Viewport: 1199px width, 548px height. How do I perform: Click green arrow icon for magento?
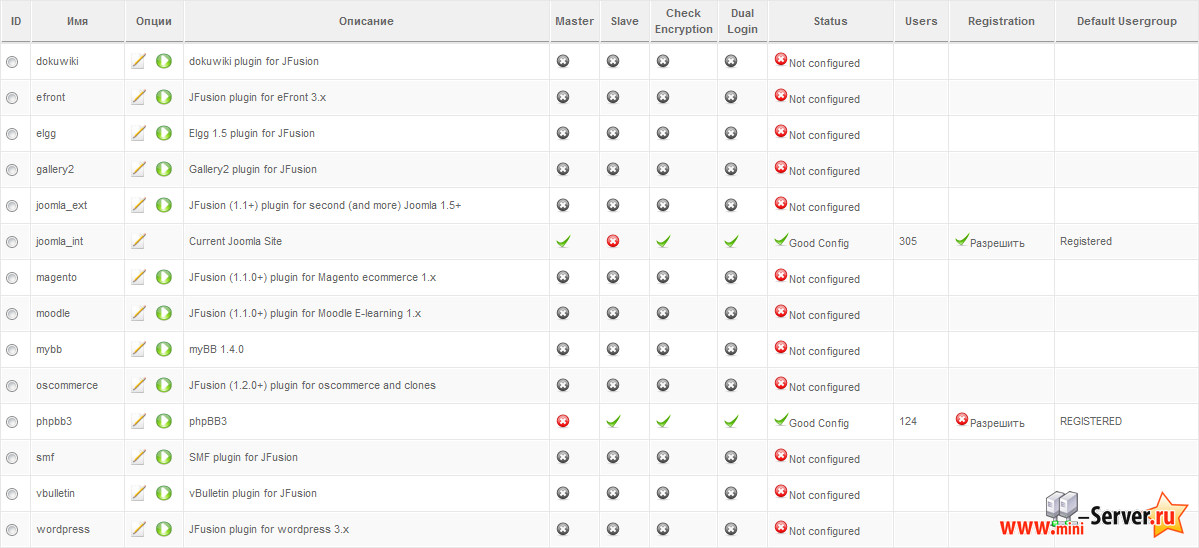click(x=164, y=277)
